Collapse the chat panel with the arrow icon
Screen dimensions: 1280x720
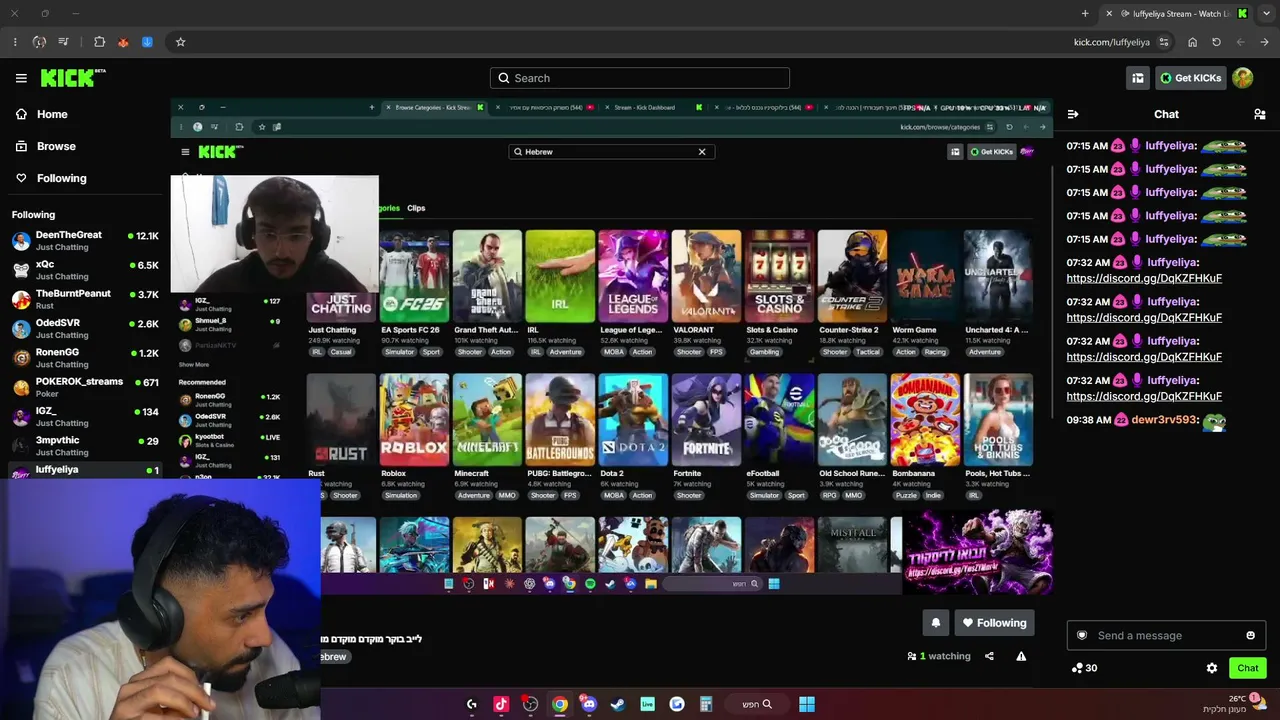tap(1073, 114)
